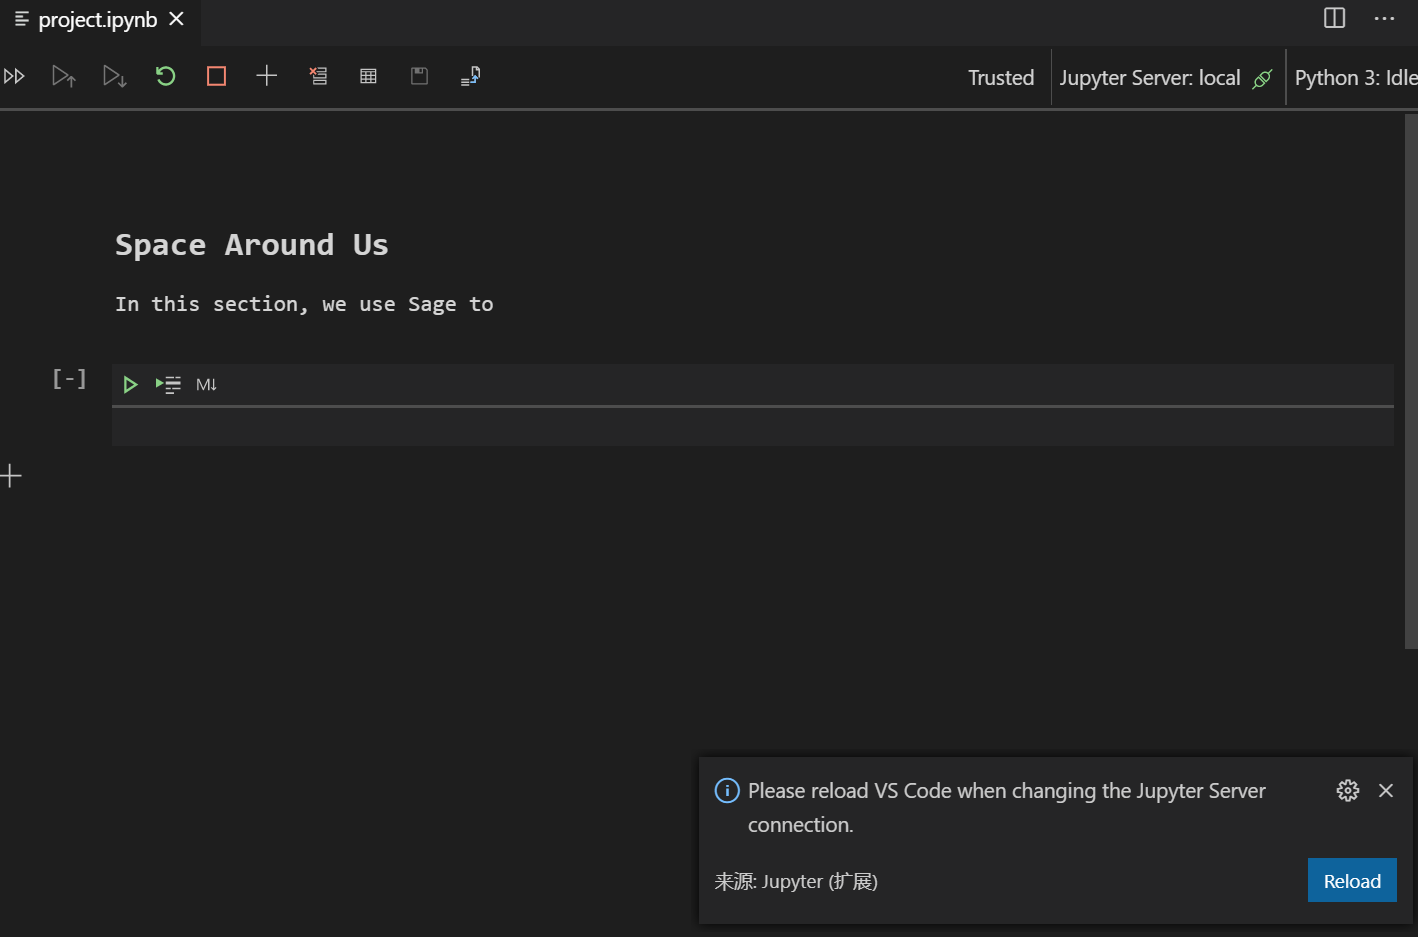The image size is (1418, 937).
Task: Save the notebook
Action: [x=419, y=75]
